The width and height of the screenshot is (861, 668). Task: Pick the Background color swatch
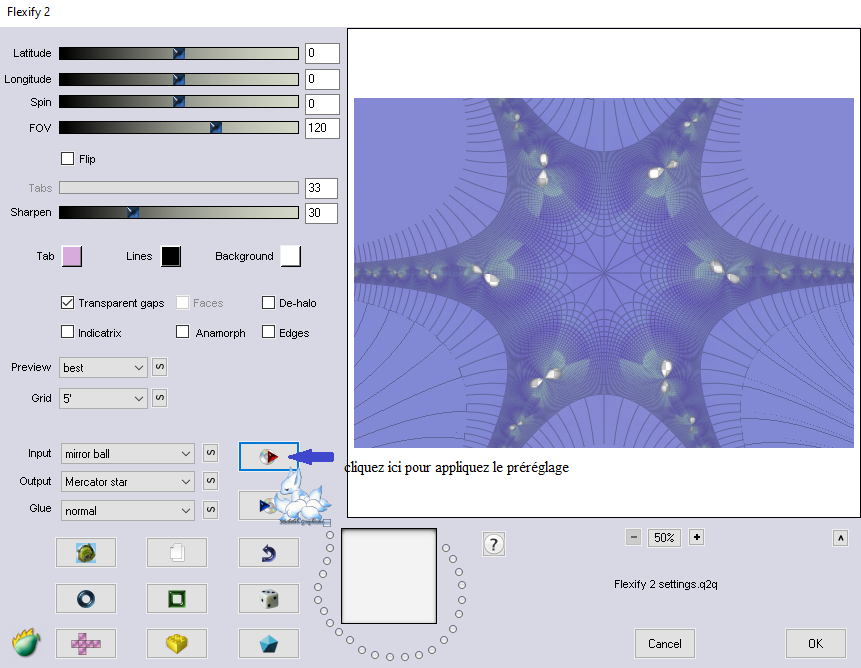[290, 256]
